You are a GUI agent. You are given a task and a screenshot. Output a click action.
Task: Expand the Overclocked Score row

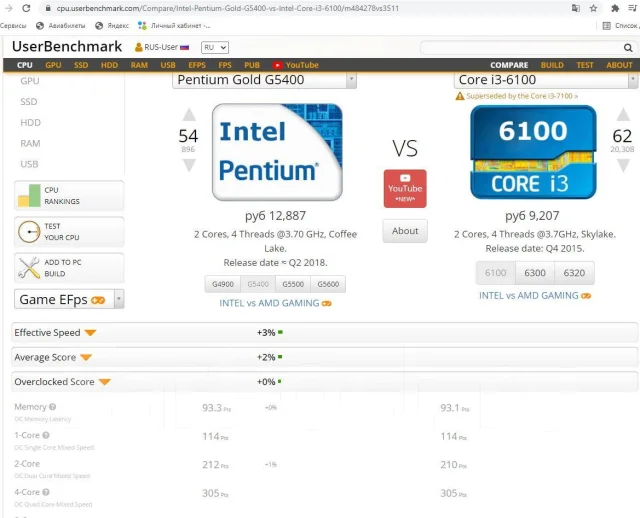pyautogui.click(x=324, y=382)
